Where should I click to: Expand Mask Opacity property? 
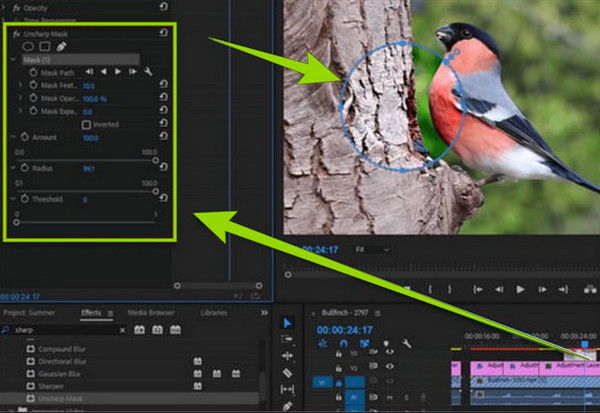20,98
